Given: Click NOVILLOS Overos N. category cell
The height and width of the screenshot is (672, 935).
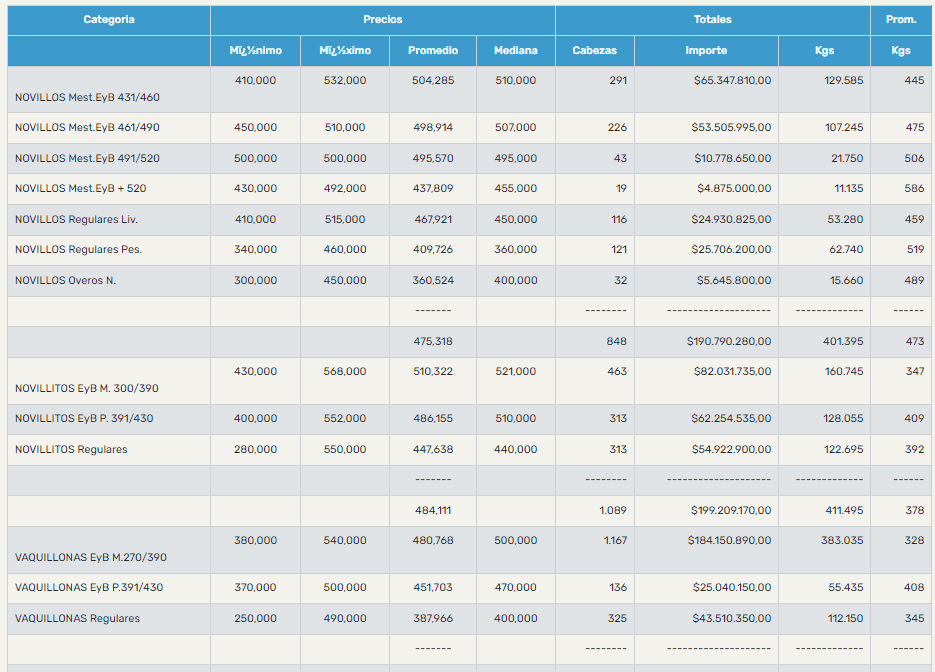Looking at the screenshot, I should 65,281.
